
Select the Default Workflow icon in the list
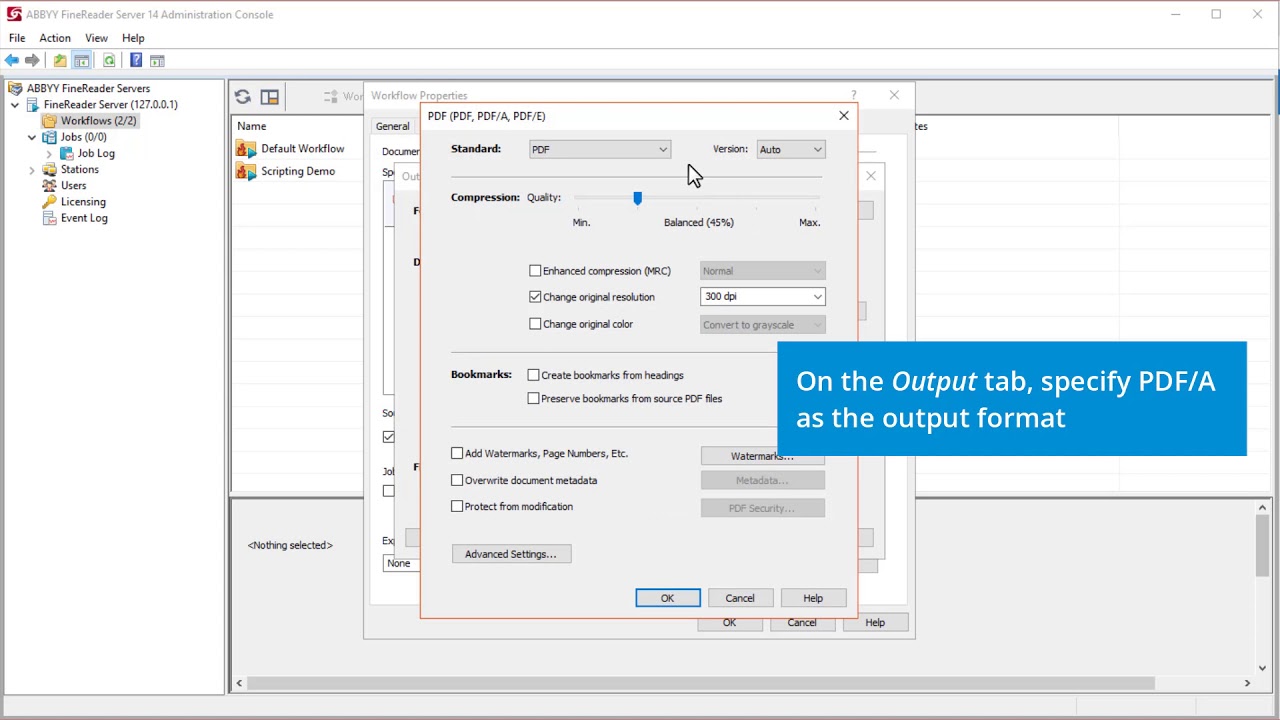(x=246, y=149)
